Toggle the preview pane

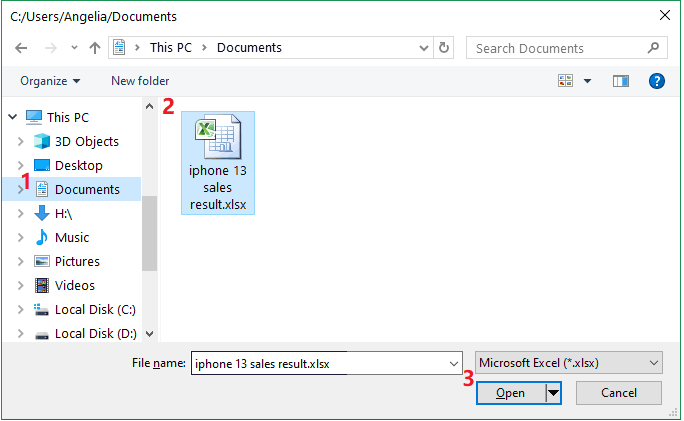620,81
